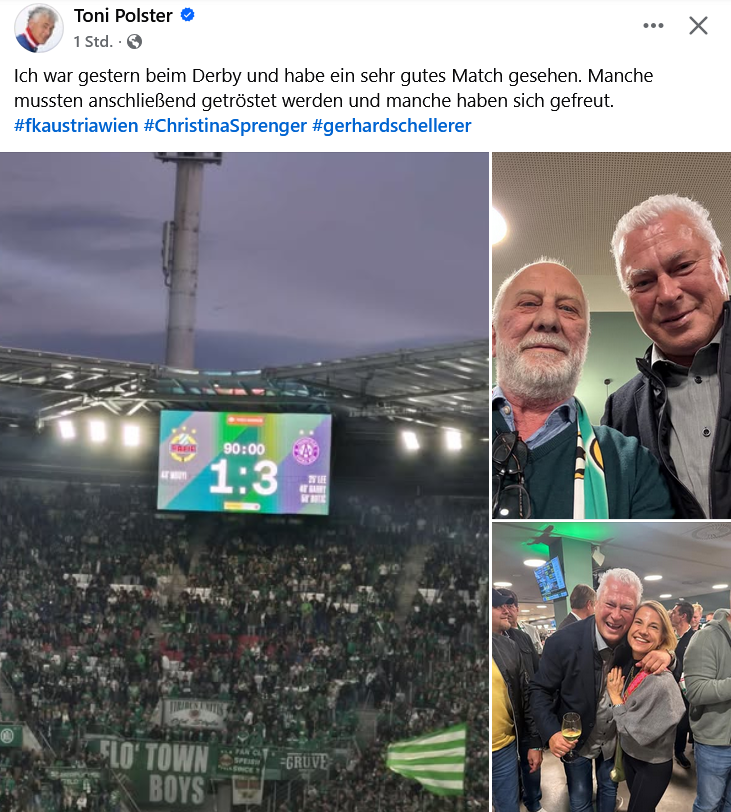Click the 1:3 scoreboard in photo
The width and height of the screenshot is (731, 812).
click(x=243, y=476)
